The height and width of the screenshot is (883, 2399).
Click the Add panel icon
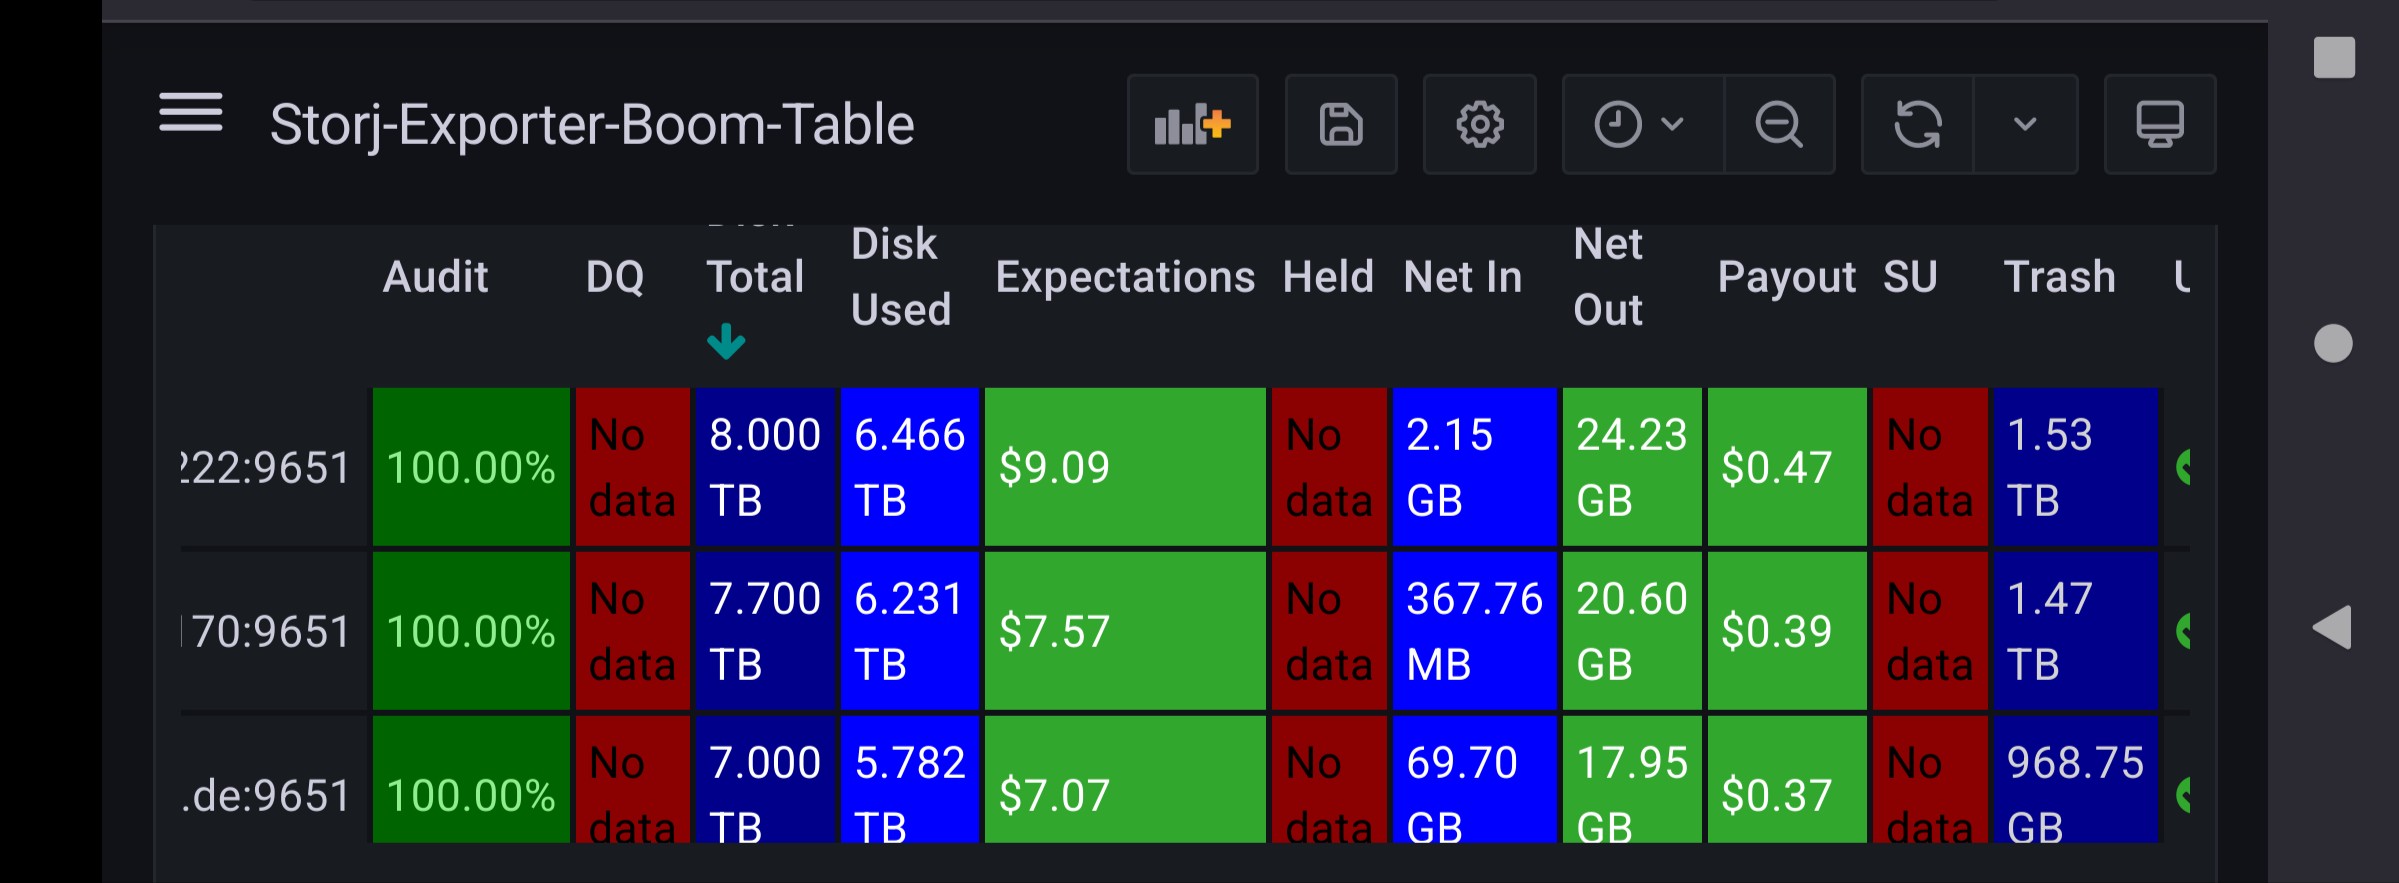tap(1192, 125)
